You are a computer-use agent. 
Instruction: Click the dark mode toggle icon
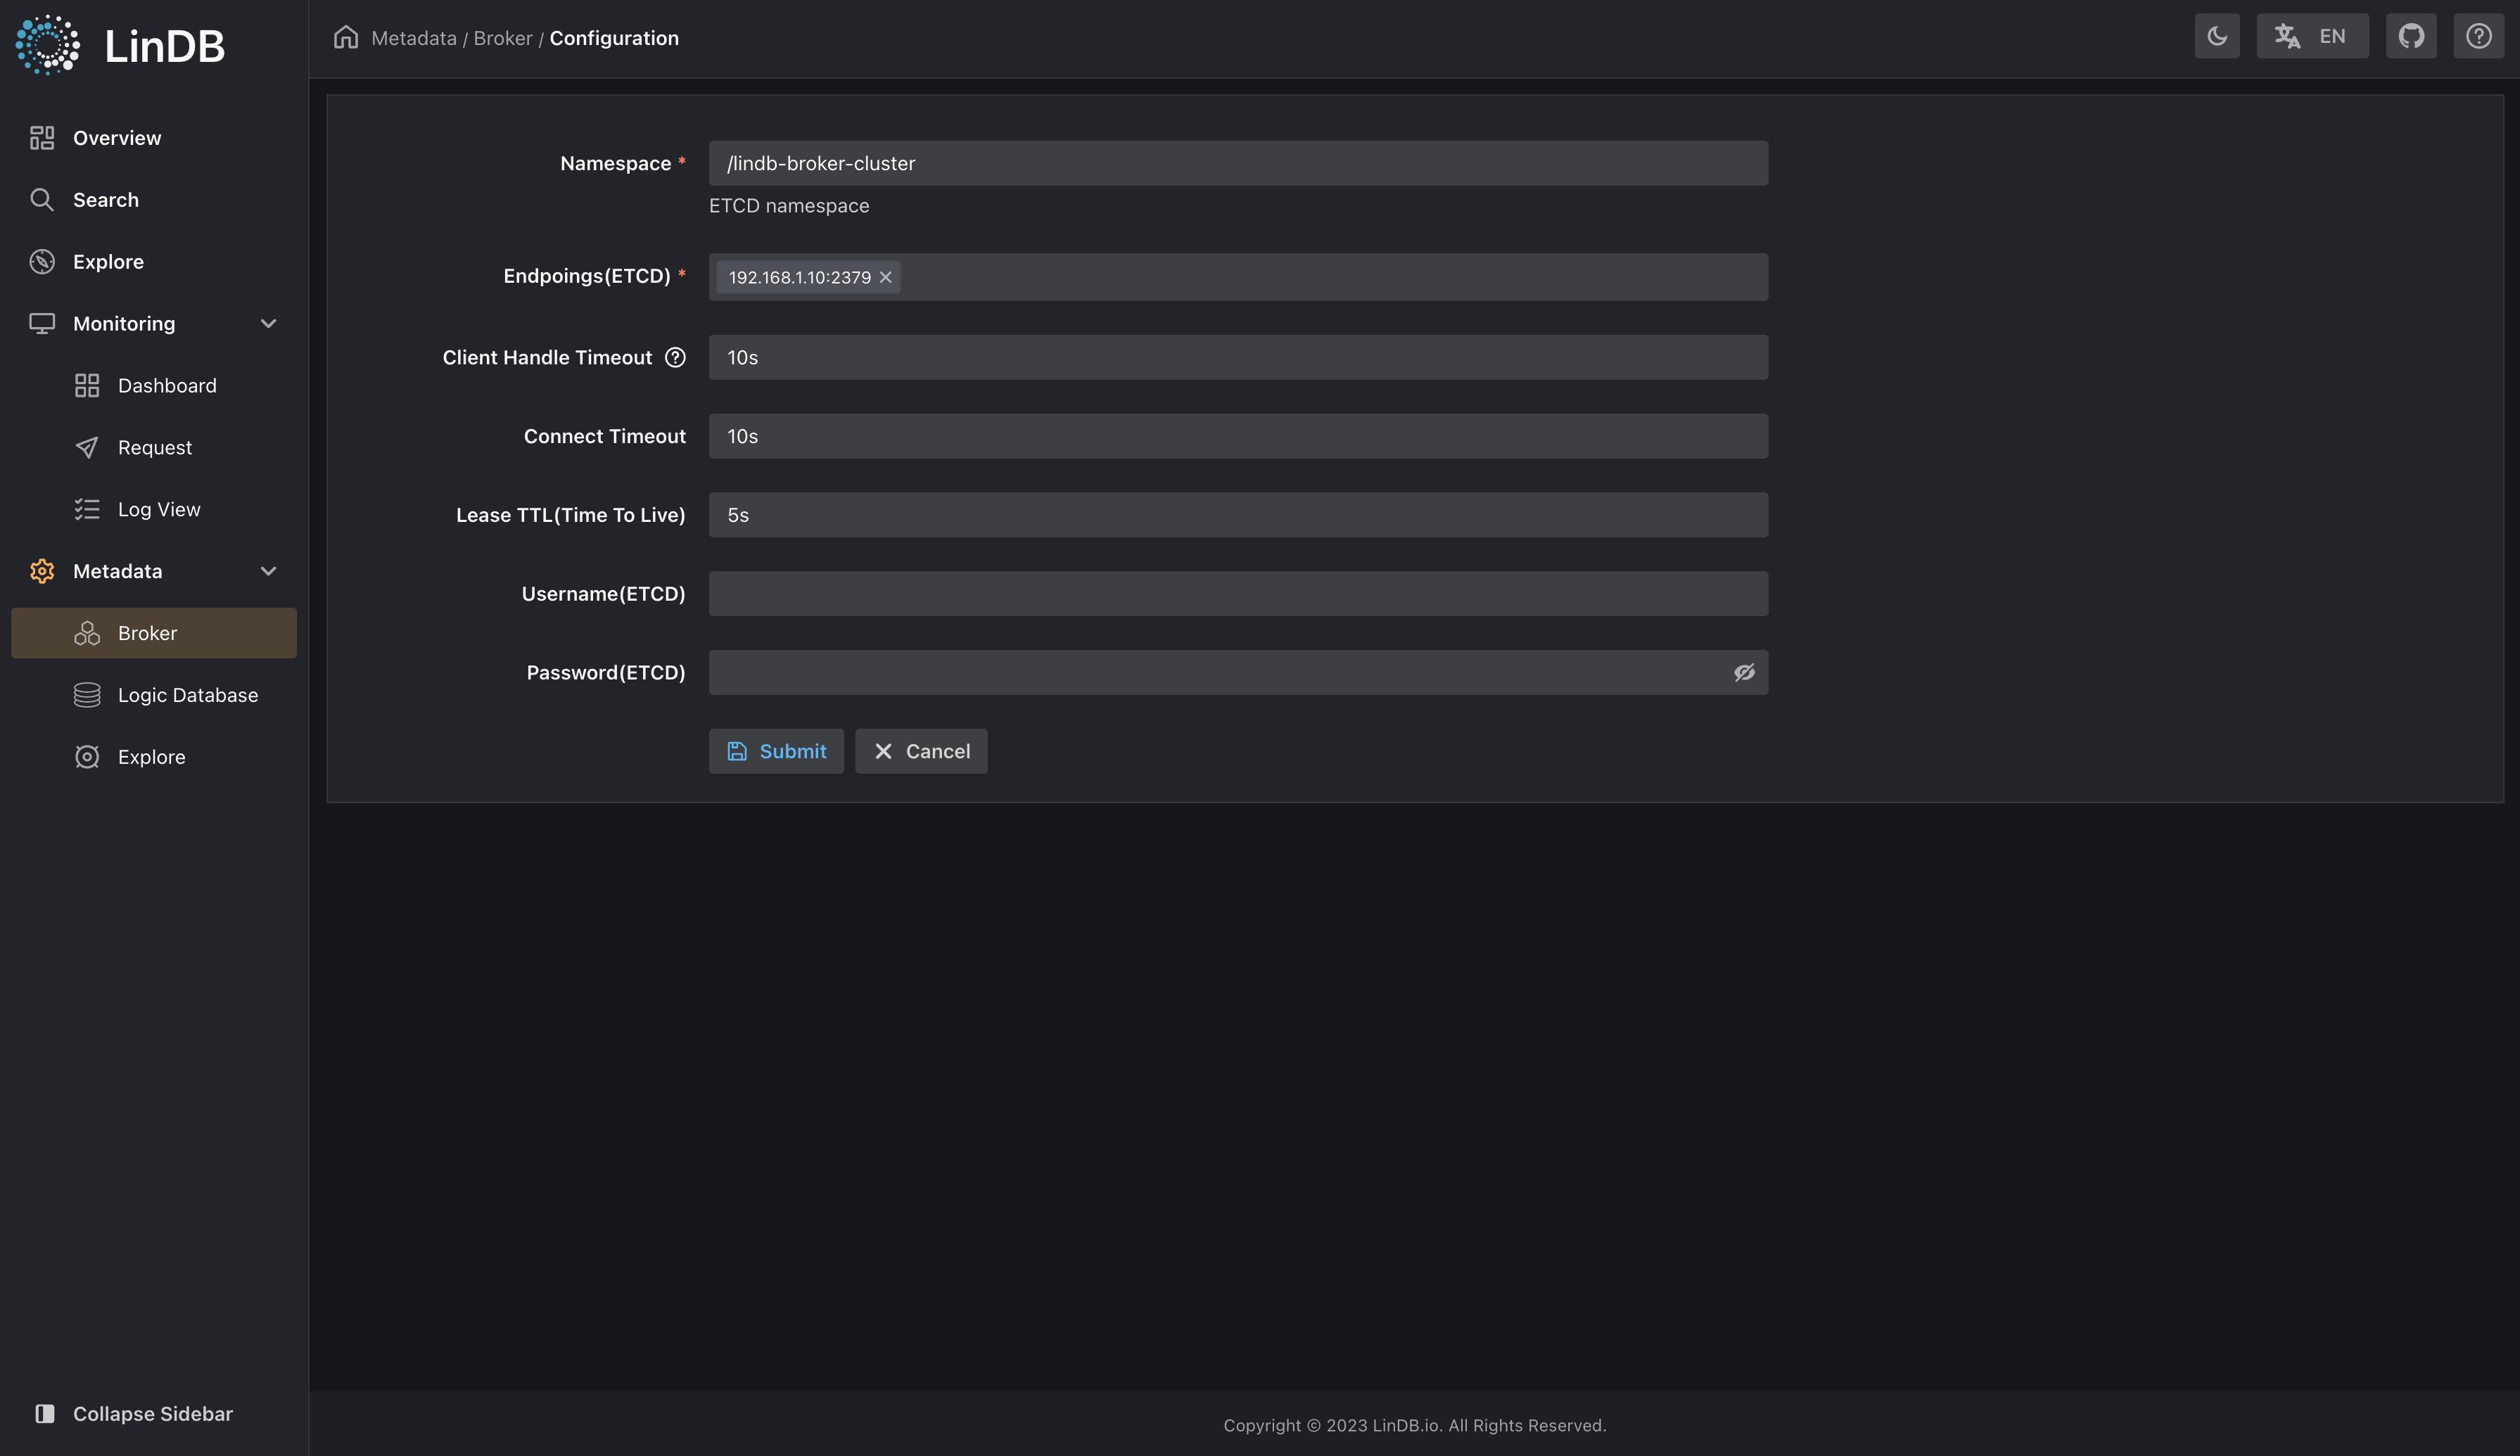[x=2217, y=34]
